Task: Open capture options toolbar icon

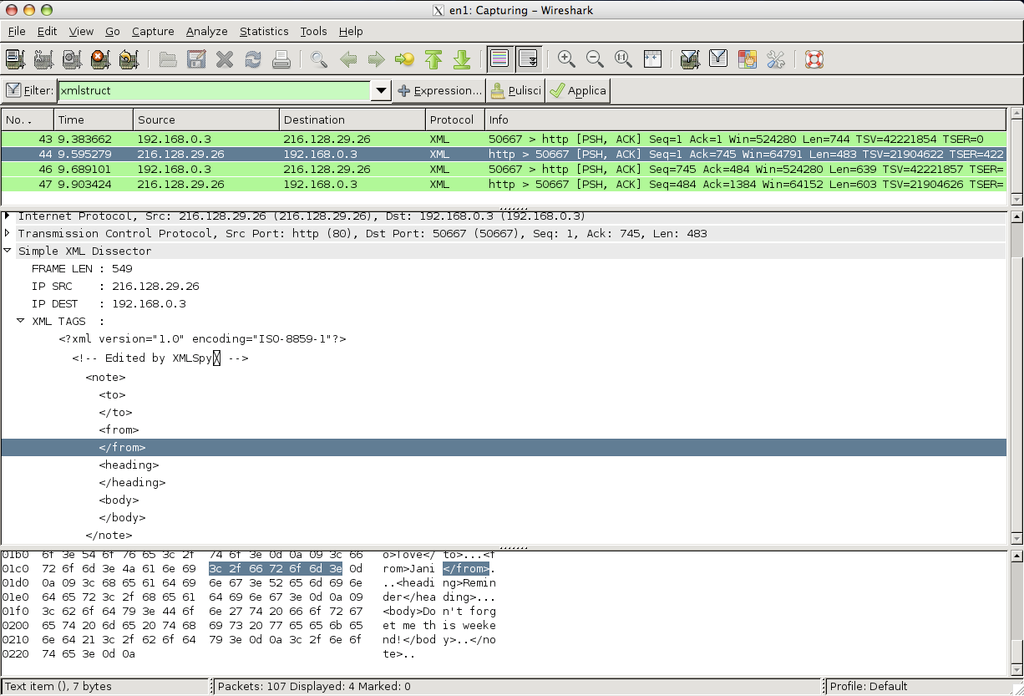Action: pyautogui.click(x=43, y=59)
